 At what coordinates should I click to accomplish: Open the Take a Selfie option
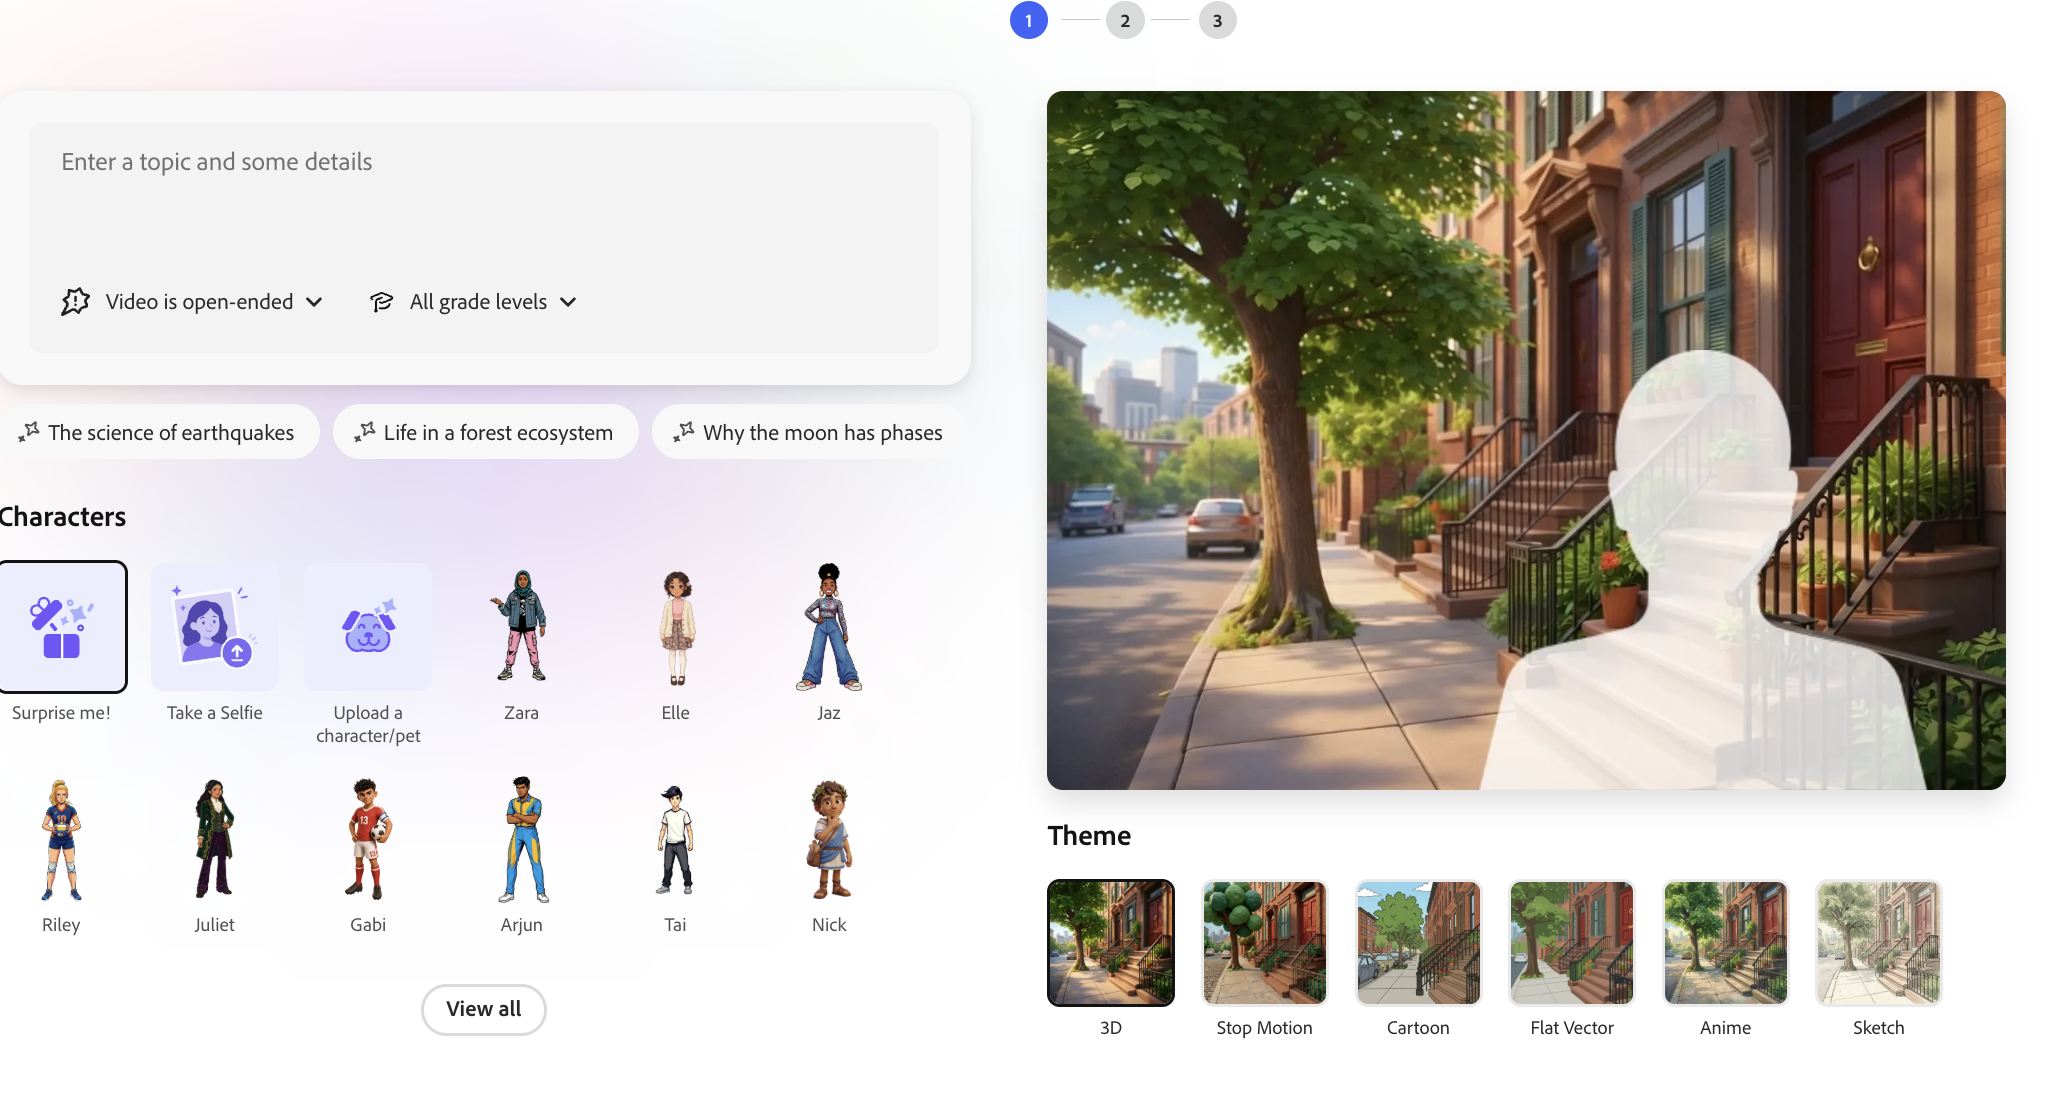(x=215, y=627)
